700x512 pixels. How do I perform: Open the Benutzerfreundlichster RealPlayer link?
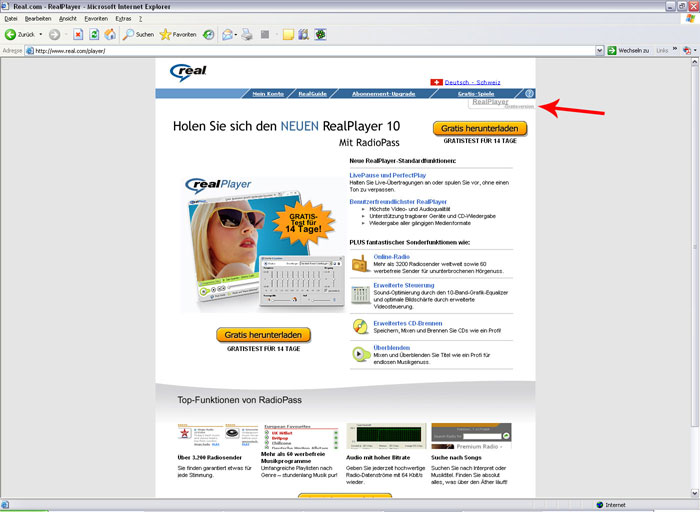[x=398, y=202]
